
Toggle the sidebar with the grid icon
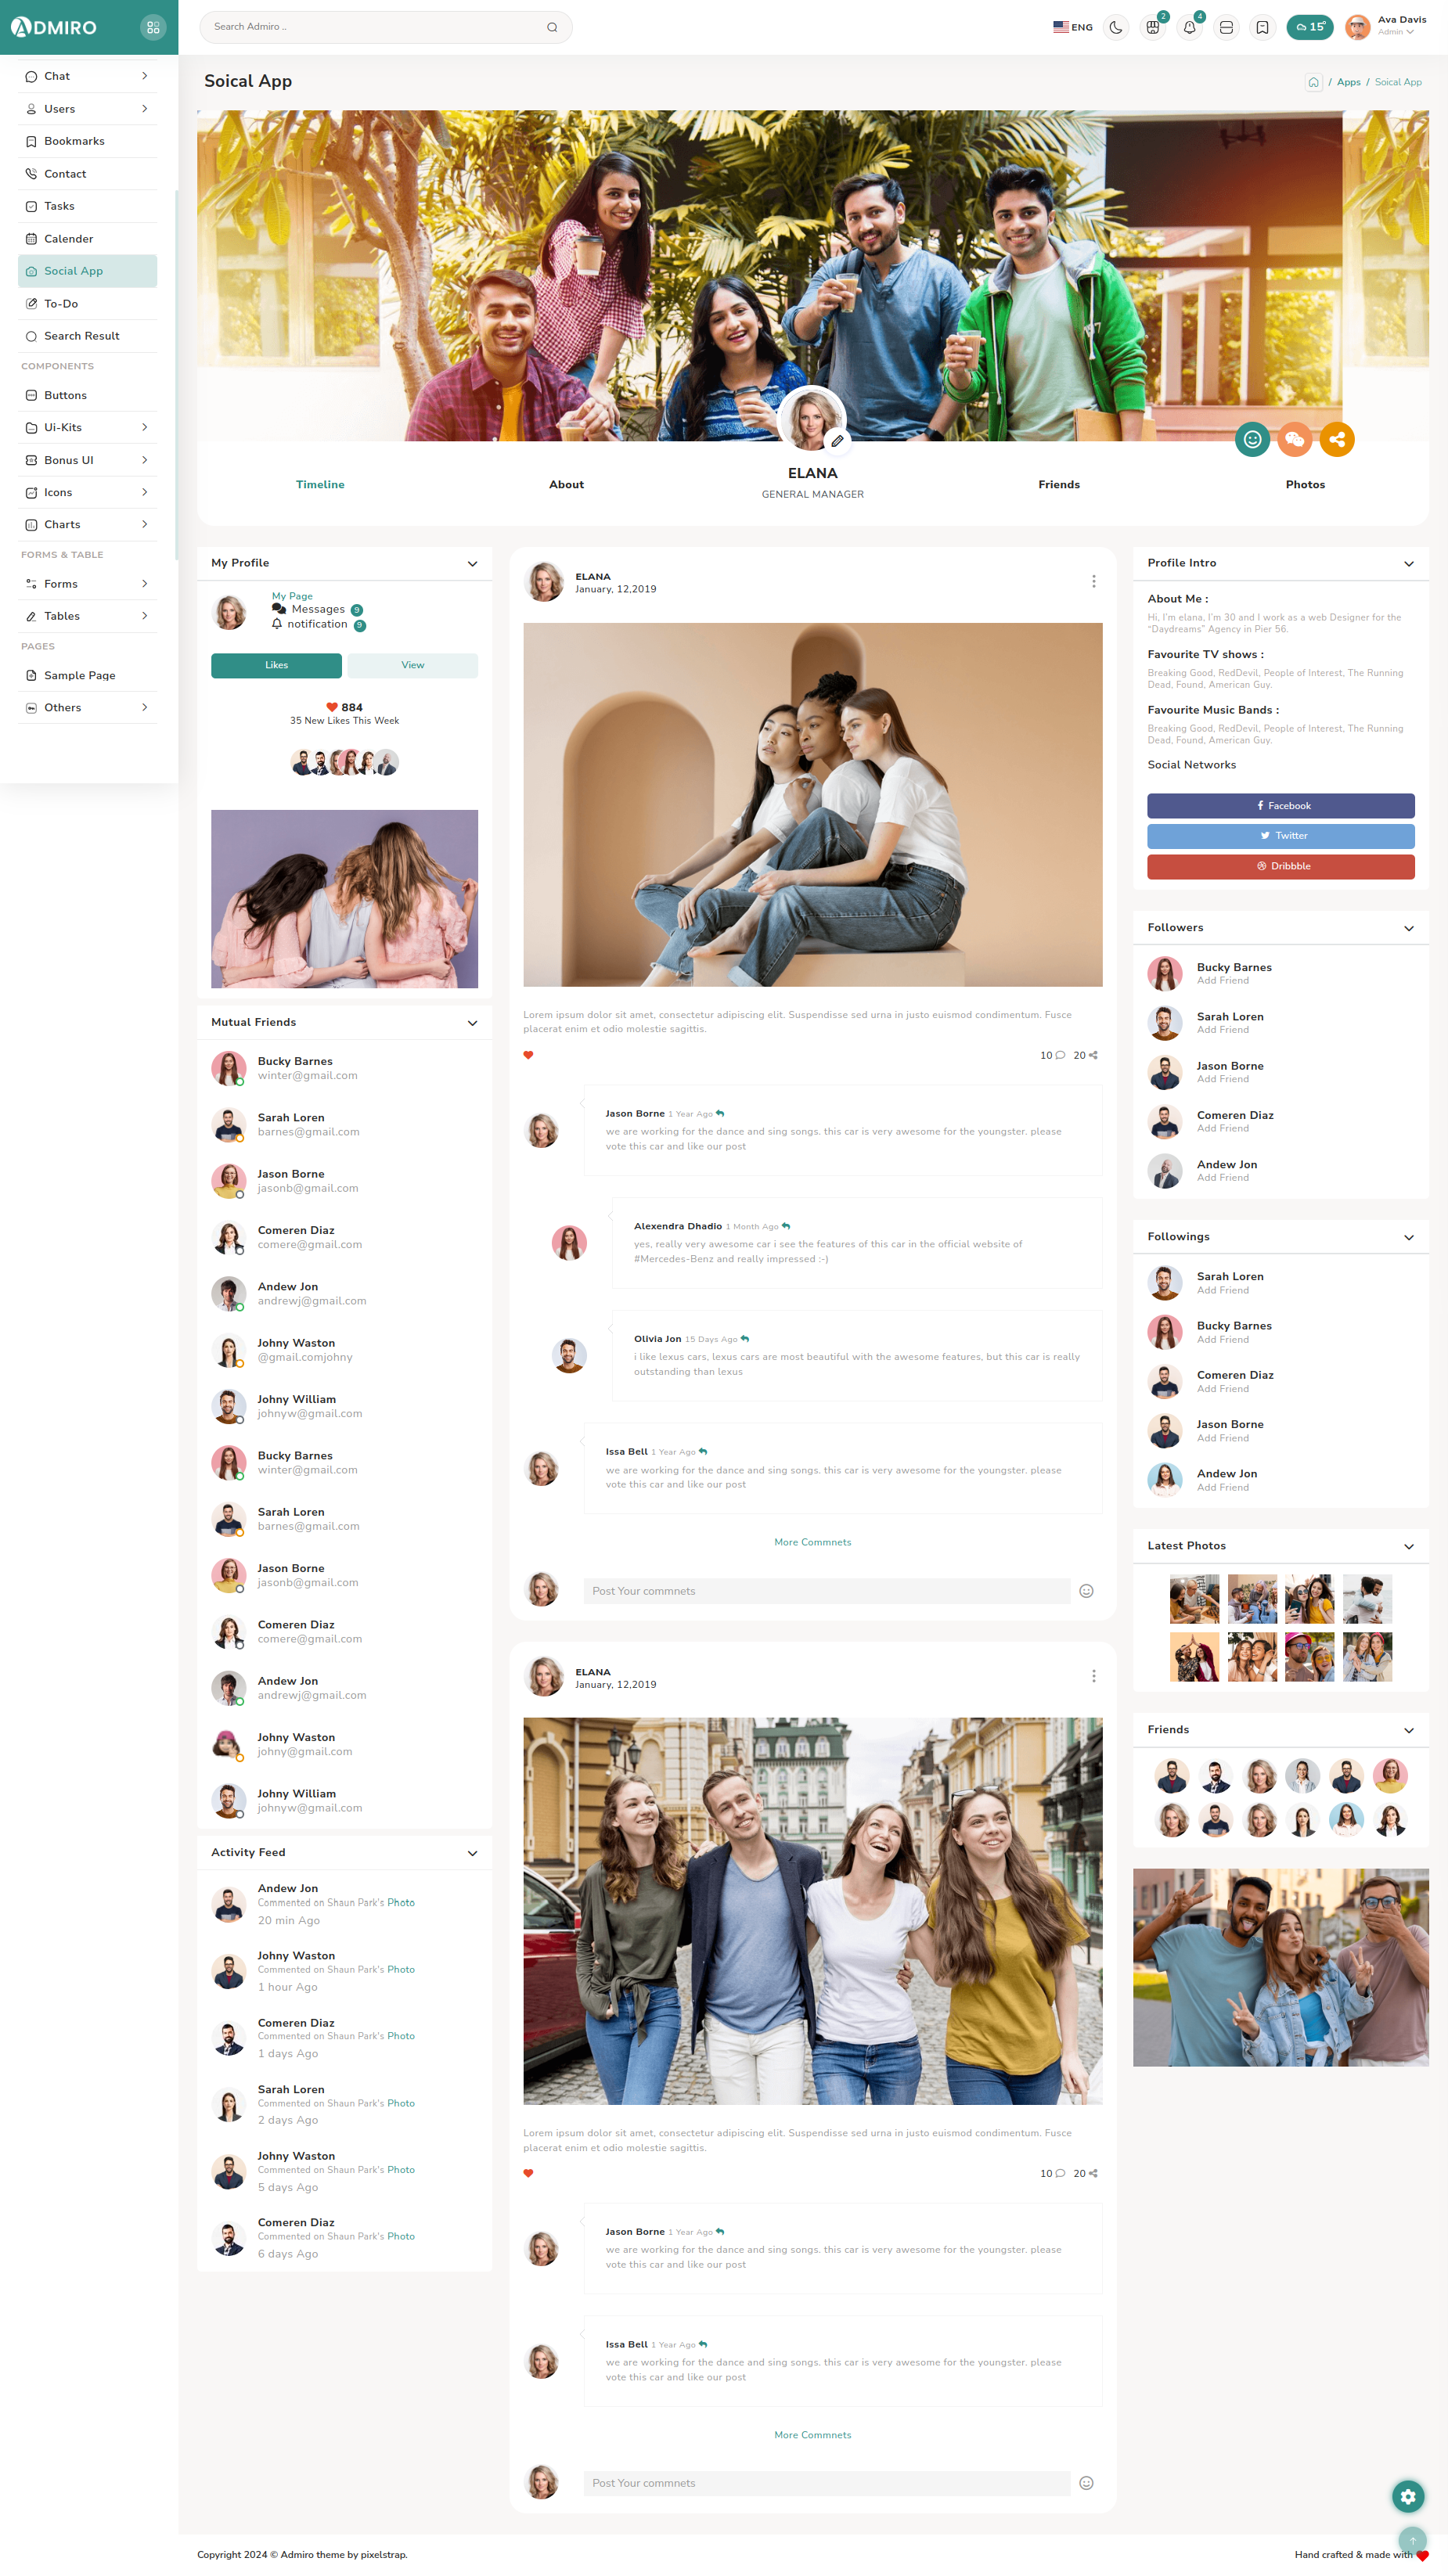pyautogui.click(x=153, y=28)
